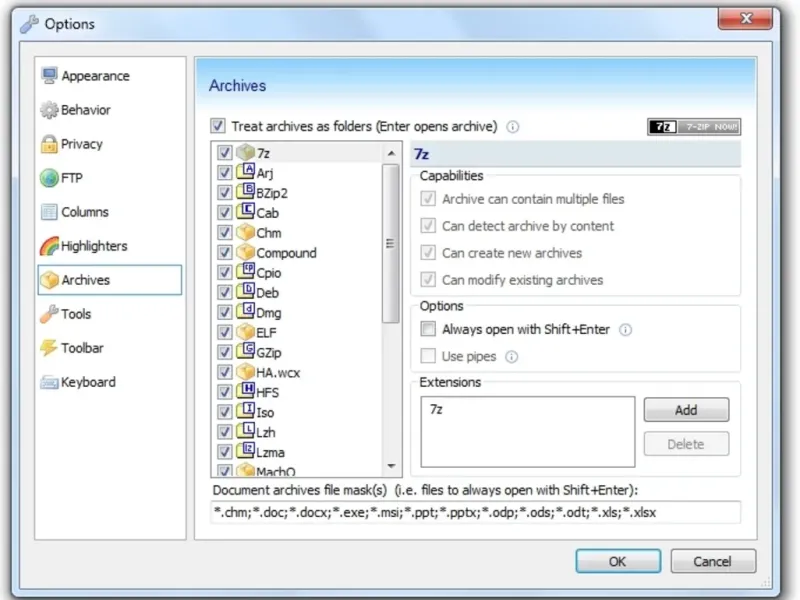The image size is (800, 600).
Task: Click the Dmg archive type icon
Action: pyautogui.click(x=245, y=312)
